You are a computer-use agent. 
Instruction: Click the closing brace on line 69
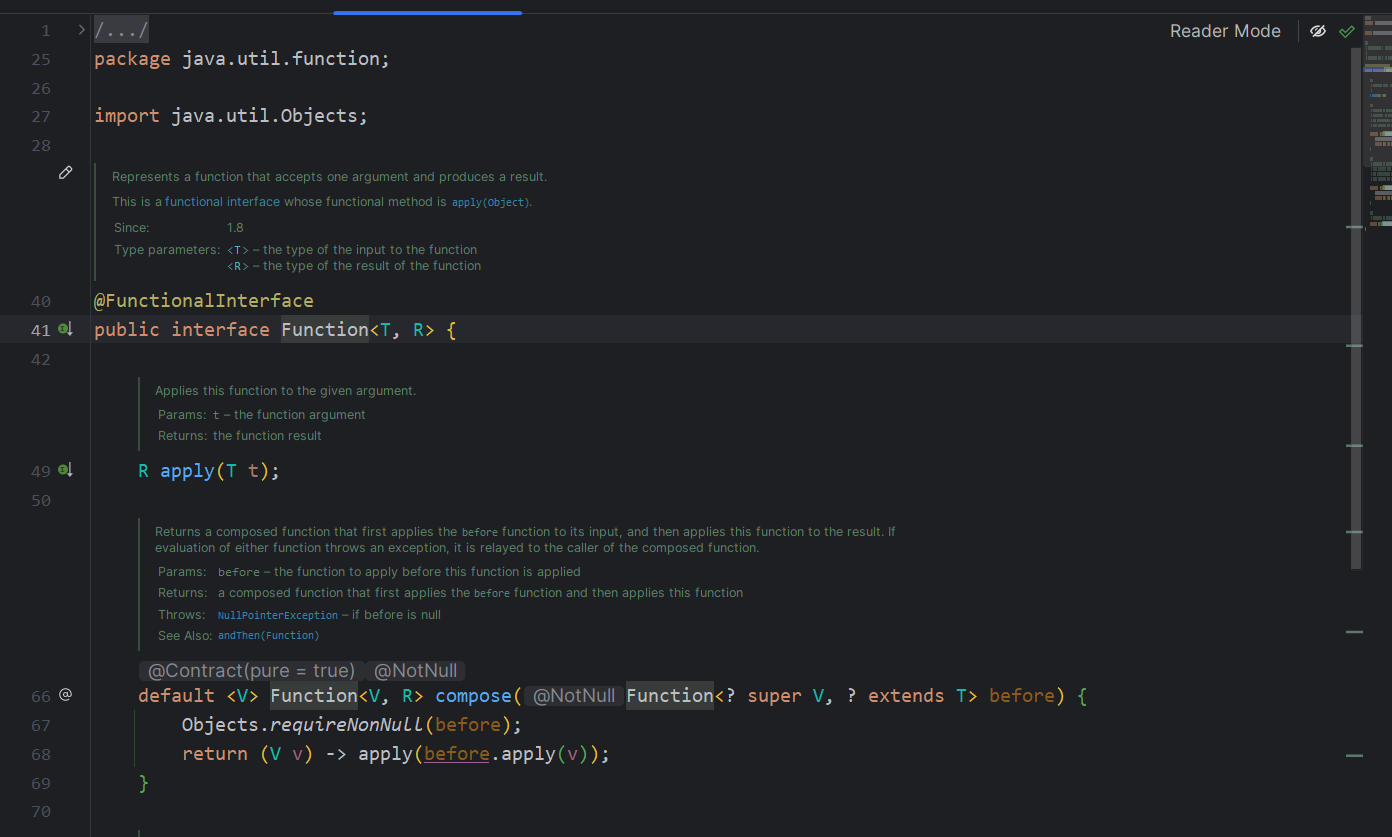(x=143, y=783)
